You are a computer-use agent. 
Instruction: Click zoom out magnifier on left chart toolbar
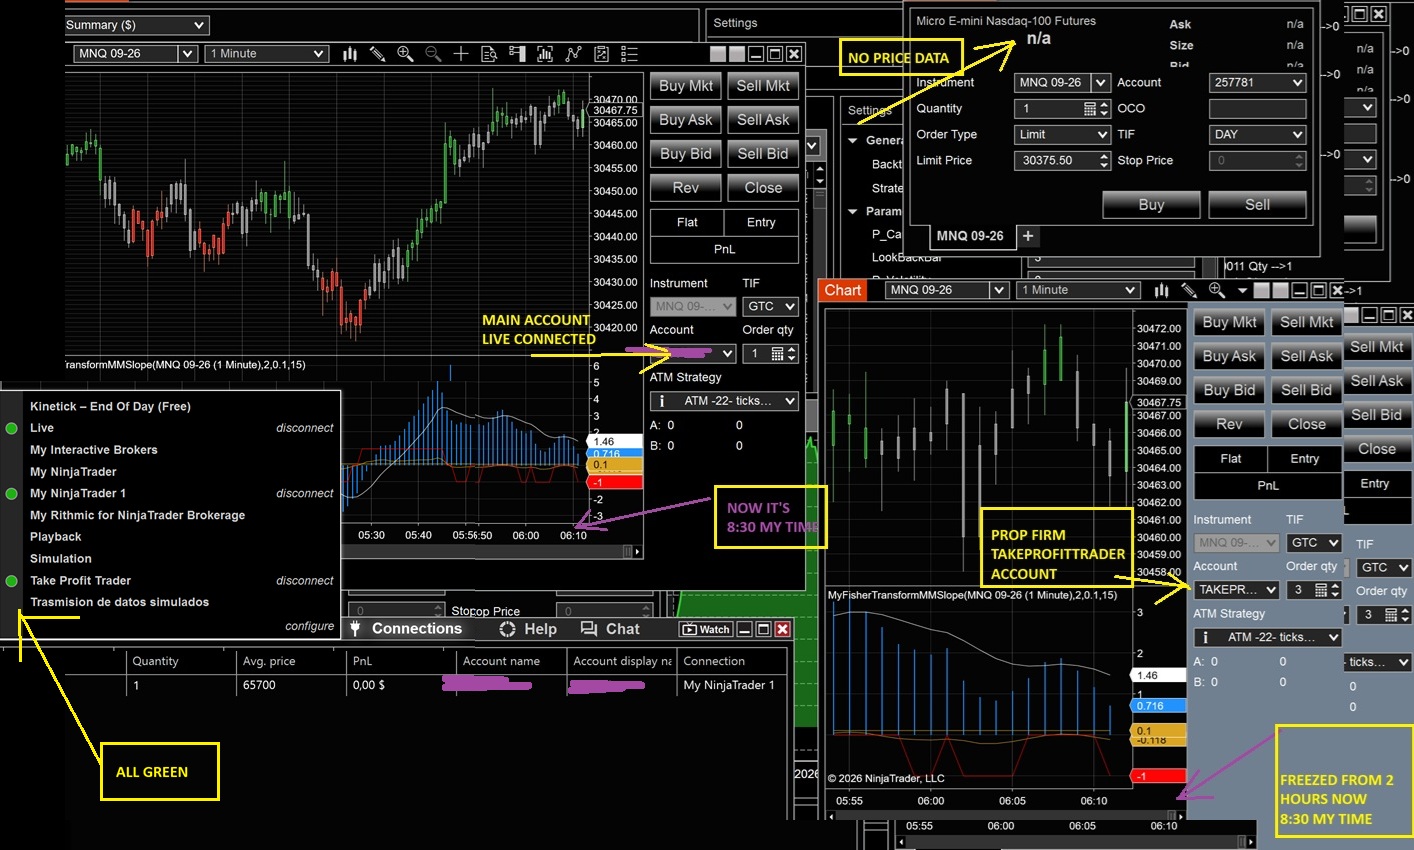pos(433,54)
